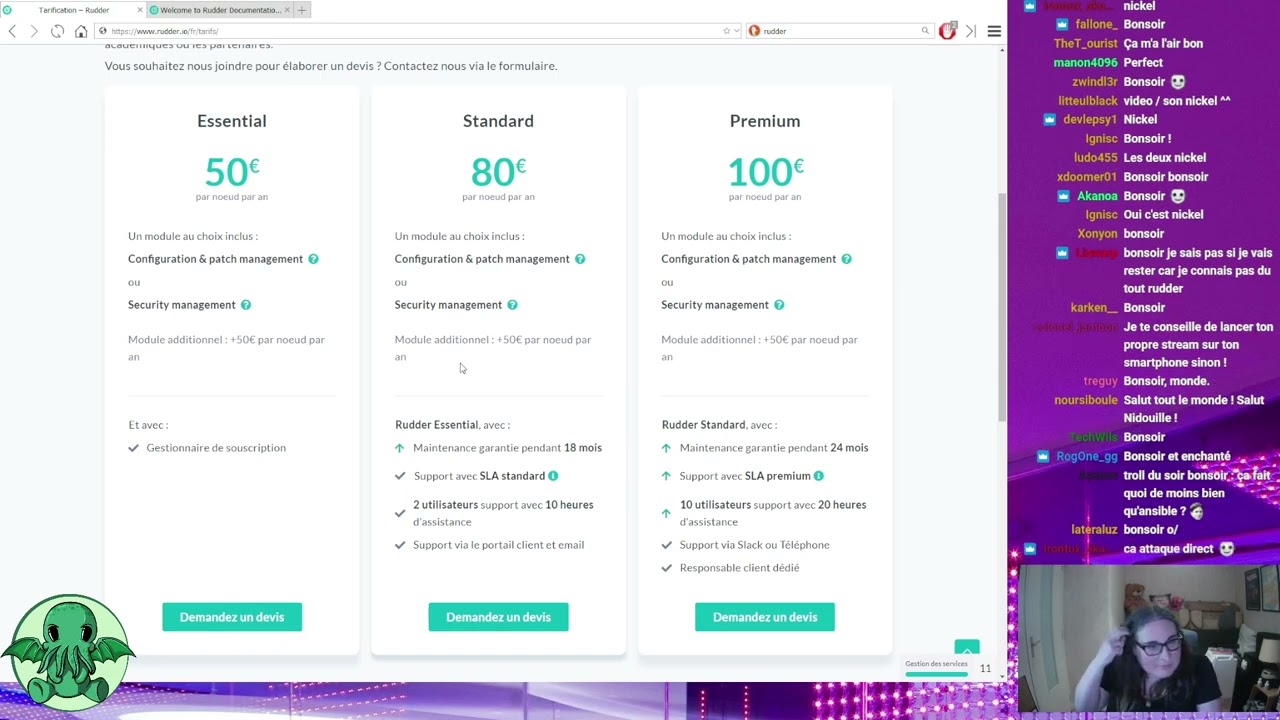The image size is (1280, 720).
Task: Close the Tarification – Rudder tab
Action: click(x=140, y=10)
